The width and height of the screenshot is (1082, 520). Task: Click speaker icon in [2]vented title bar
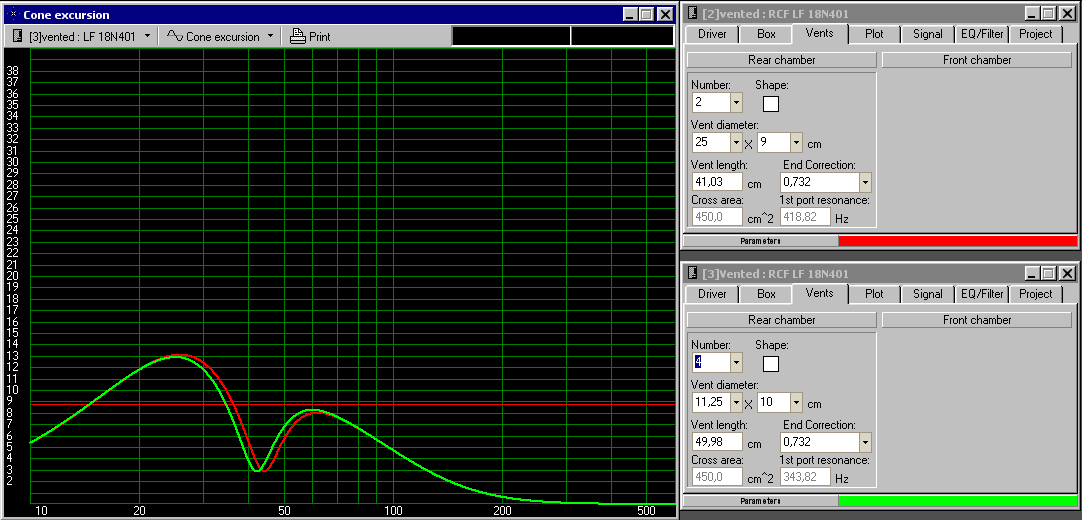(x=692, y=14)
